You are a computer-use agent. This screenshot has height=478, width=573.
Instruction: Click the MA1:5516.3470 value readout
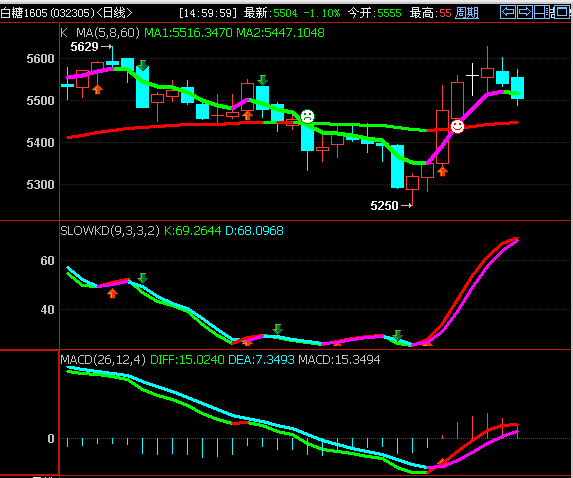188,33
